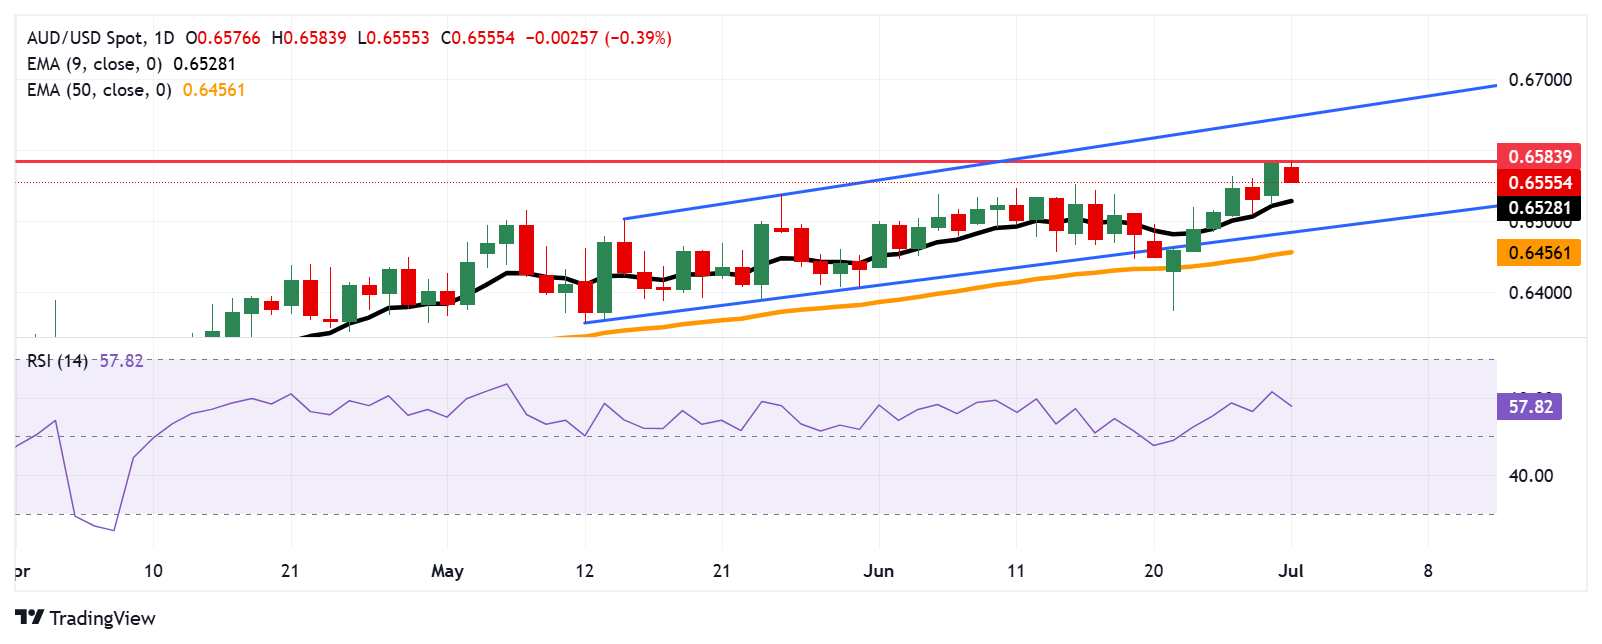Click the orange 0.64561 EMA price tag
Image resolution: width=1602 pixels, height=644 pixels.
tap(1539, 252)
